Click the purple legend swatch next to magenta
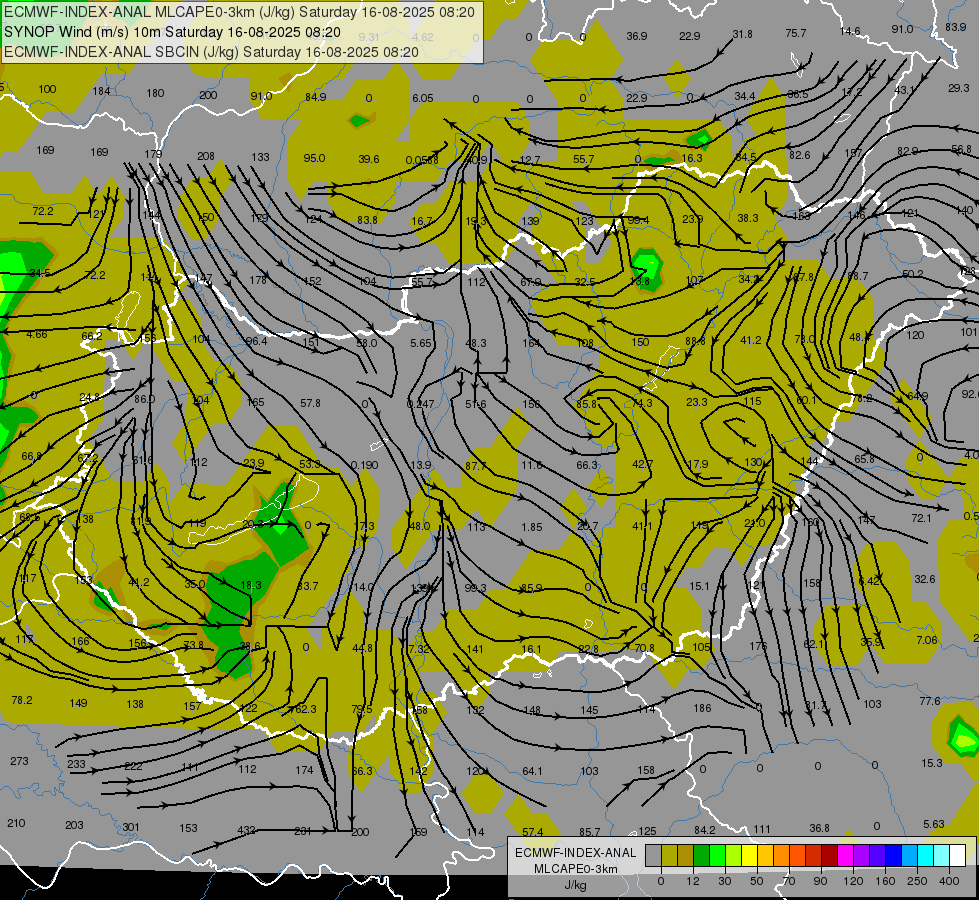Viewport: 979px width, 900px height. click(862, 856)
